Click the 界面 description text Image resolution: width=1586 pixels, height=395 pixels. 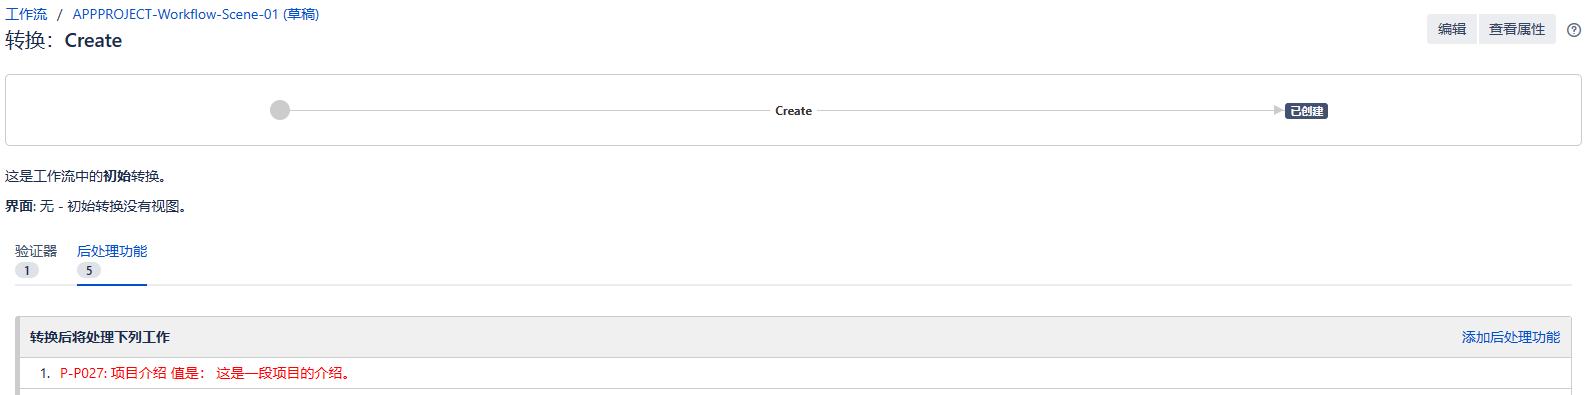point(96,206)
